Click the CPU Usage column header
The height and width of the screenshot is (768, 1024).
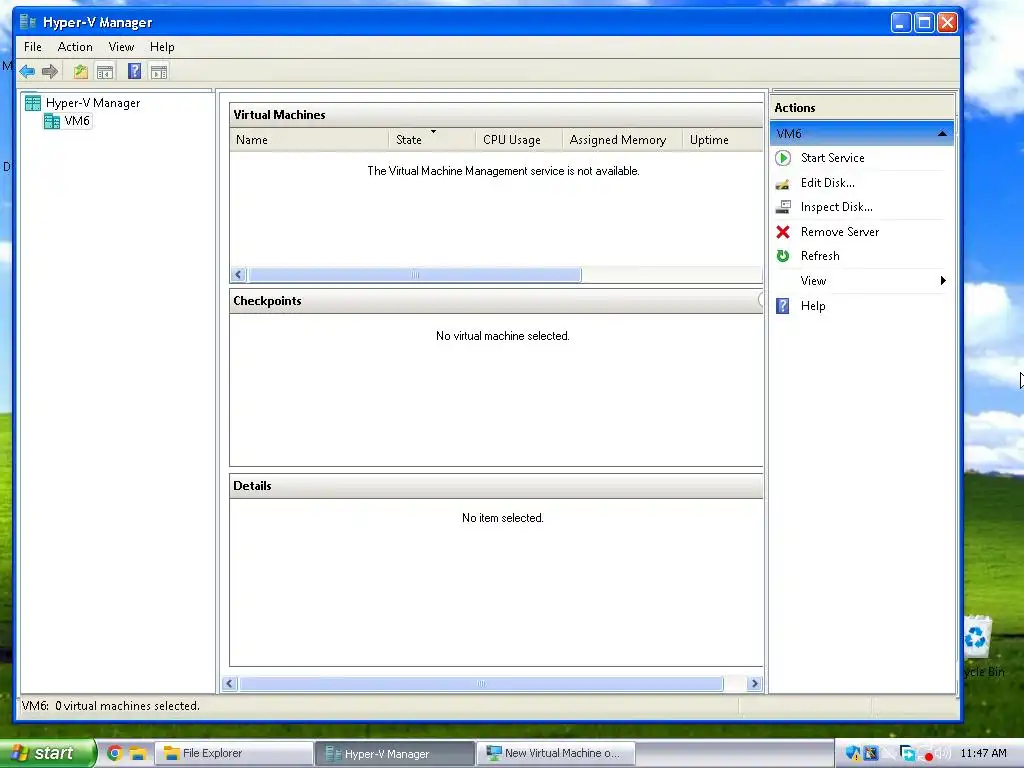519,140
